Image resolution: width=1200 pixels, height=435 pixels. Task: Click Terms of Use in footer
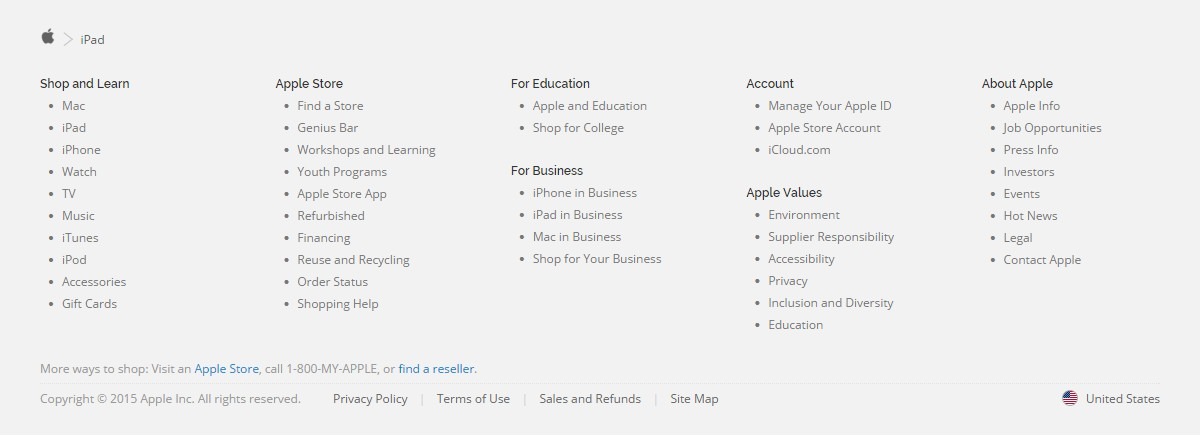[473, 398]
